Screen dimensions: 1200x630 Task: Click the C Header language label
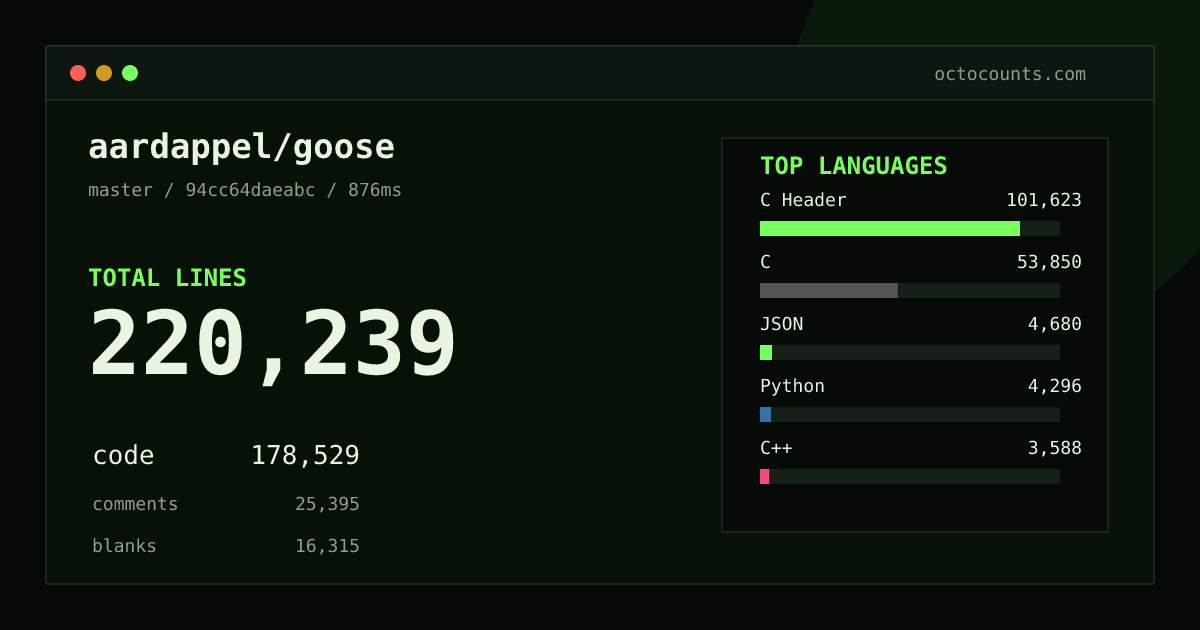tap(803, 200)
